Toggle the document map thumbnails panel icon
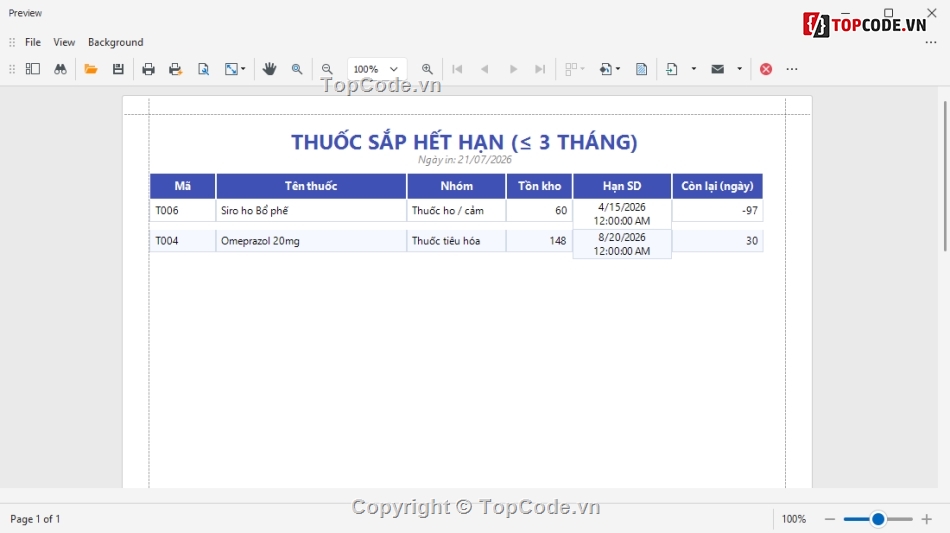This screenshot has height=533, width=950. pyautogui.click(x=33, y=69)
